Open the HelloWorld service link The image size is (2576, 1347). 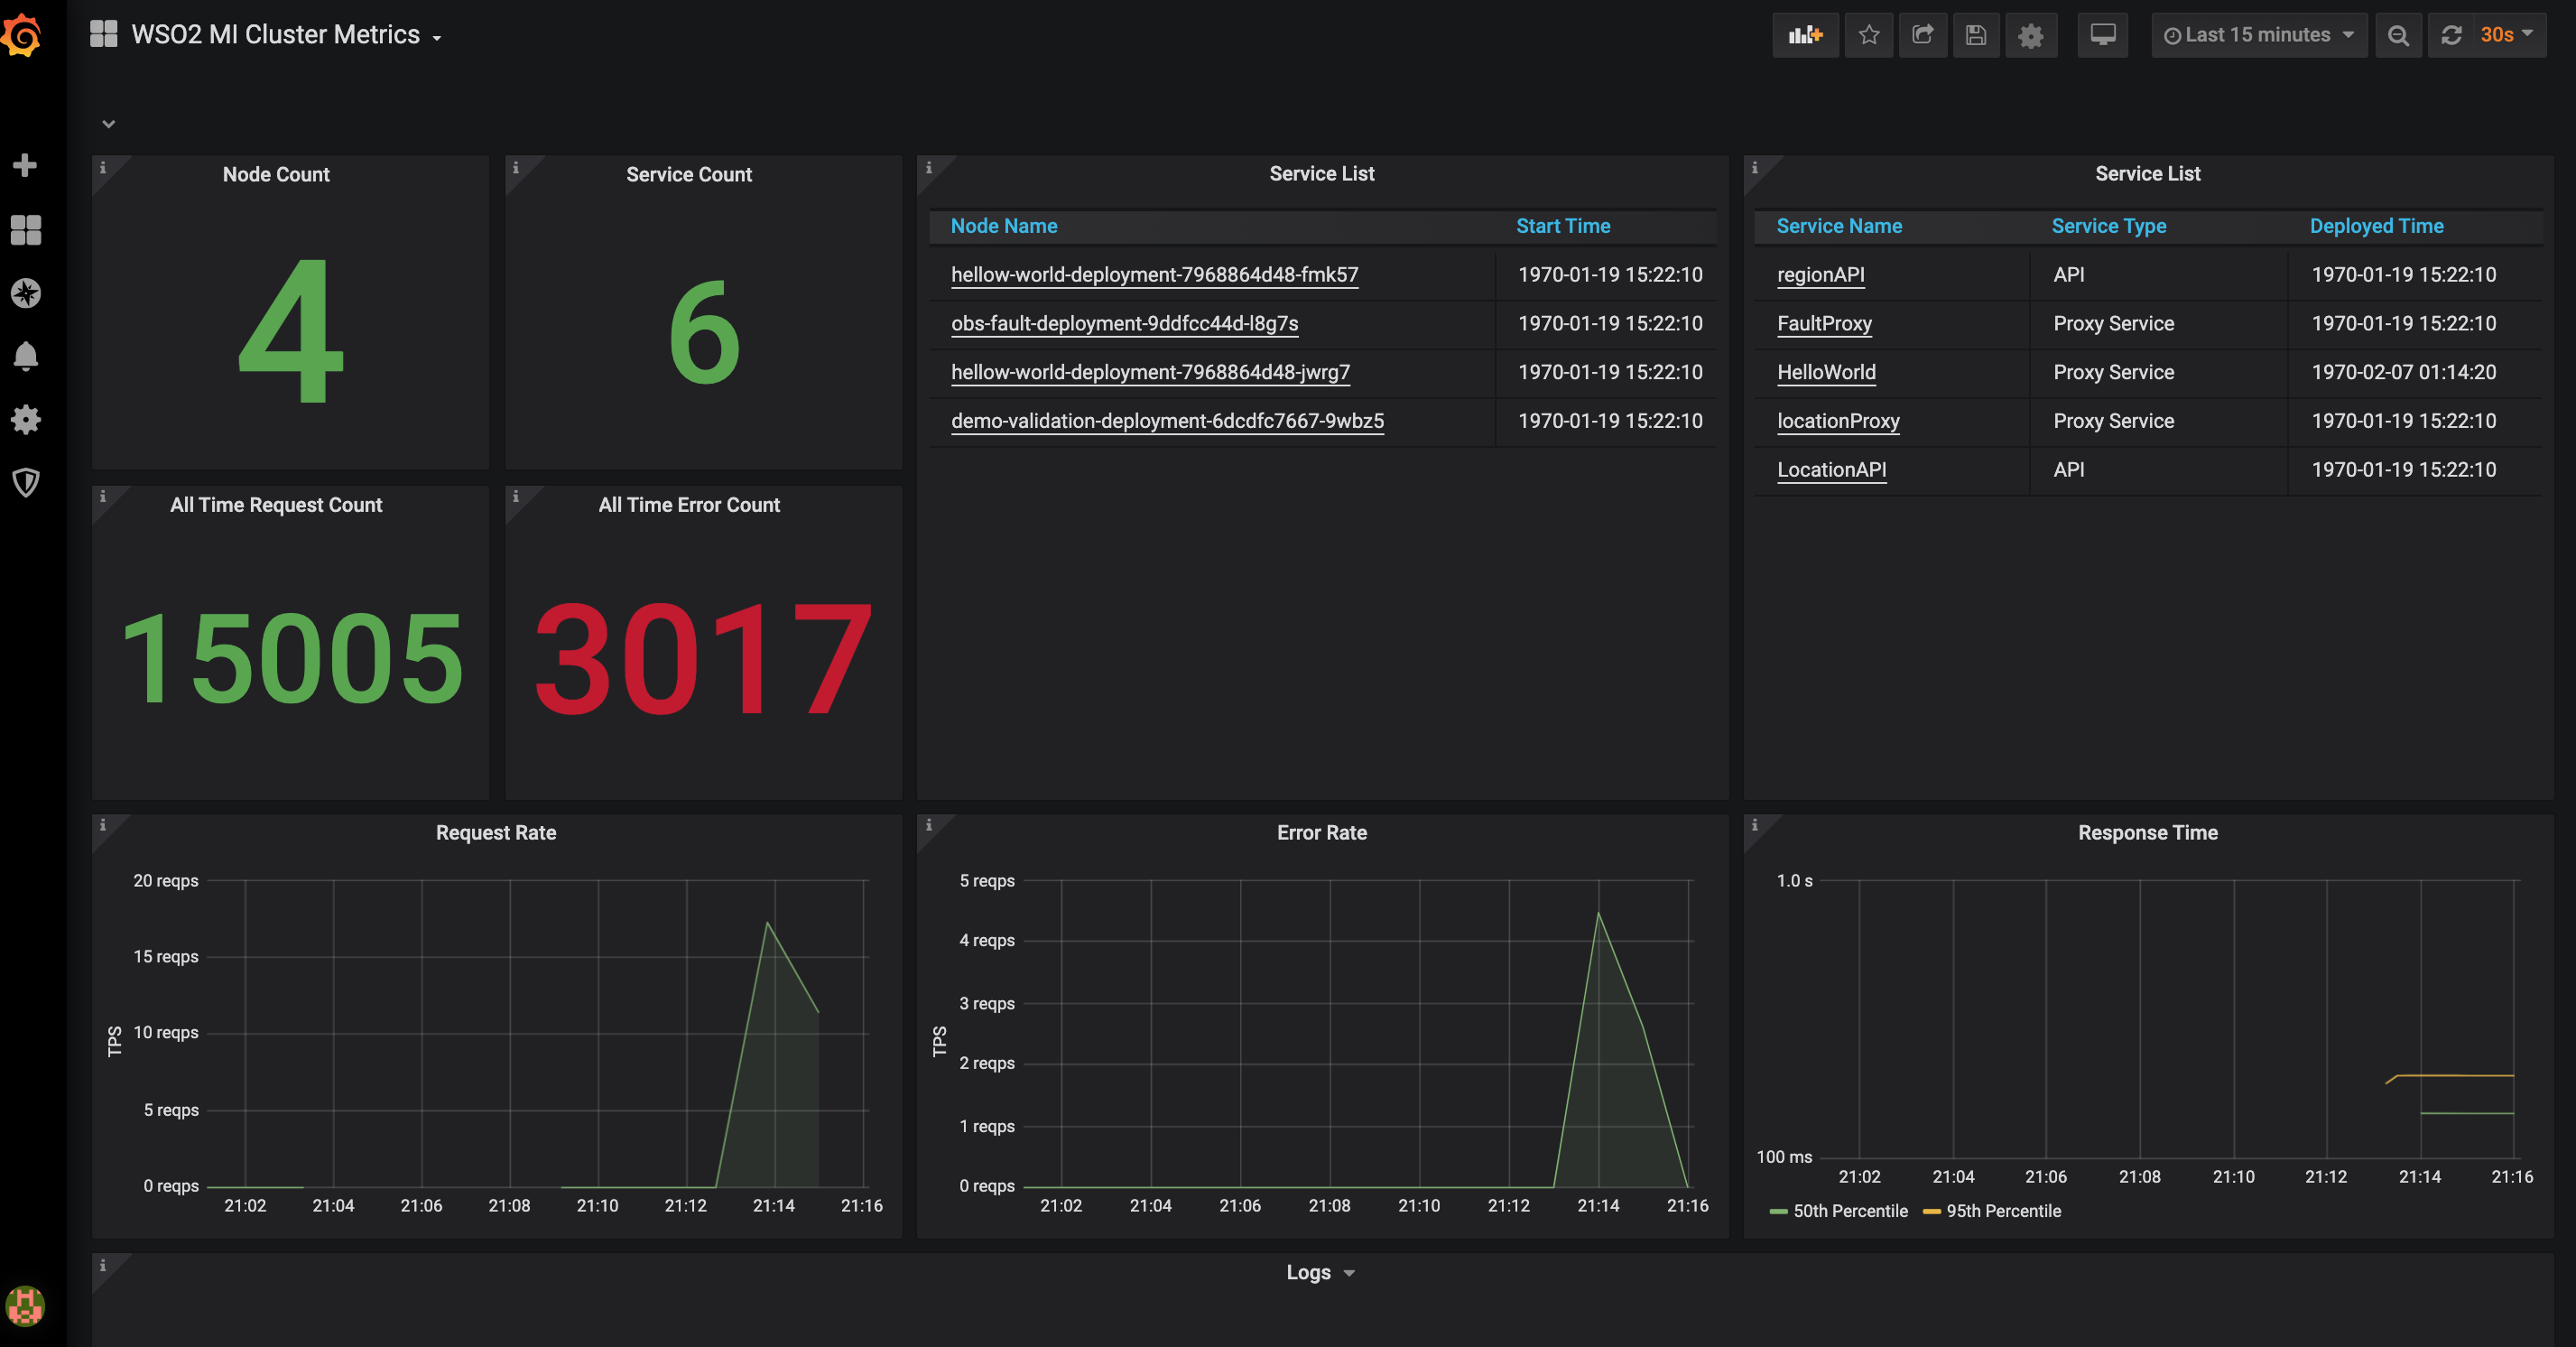point(1826,372)
